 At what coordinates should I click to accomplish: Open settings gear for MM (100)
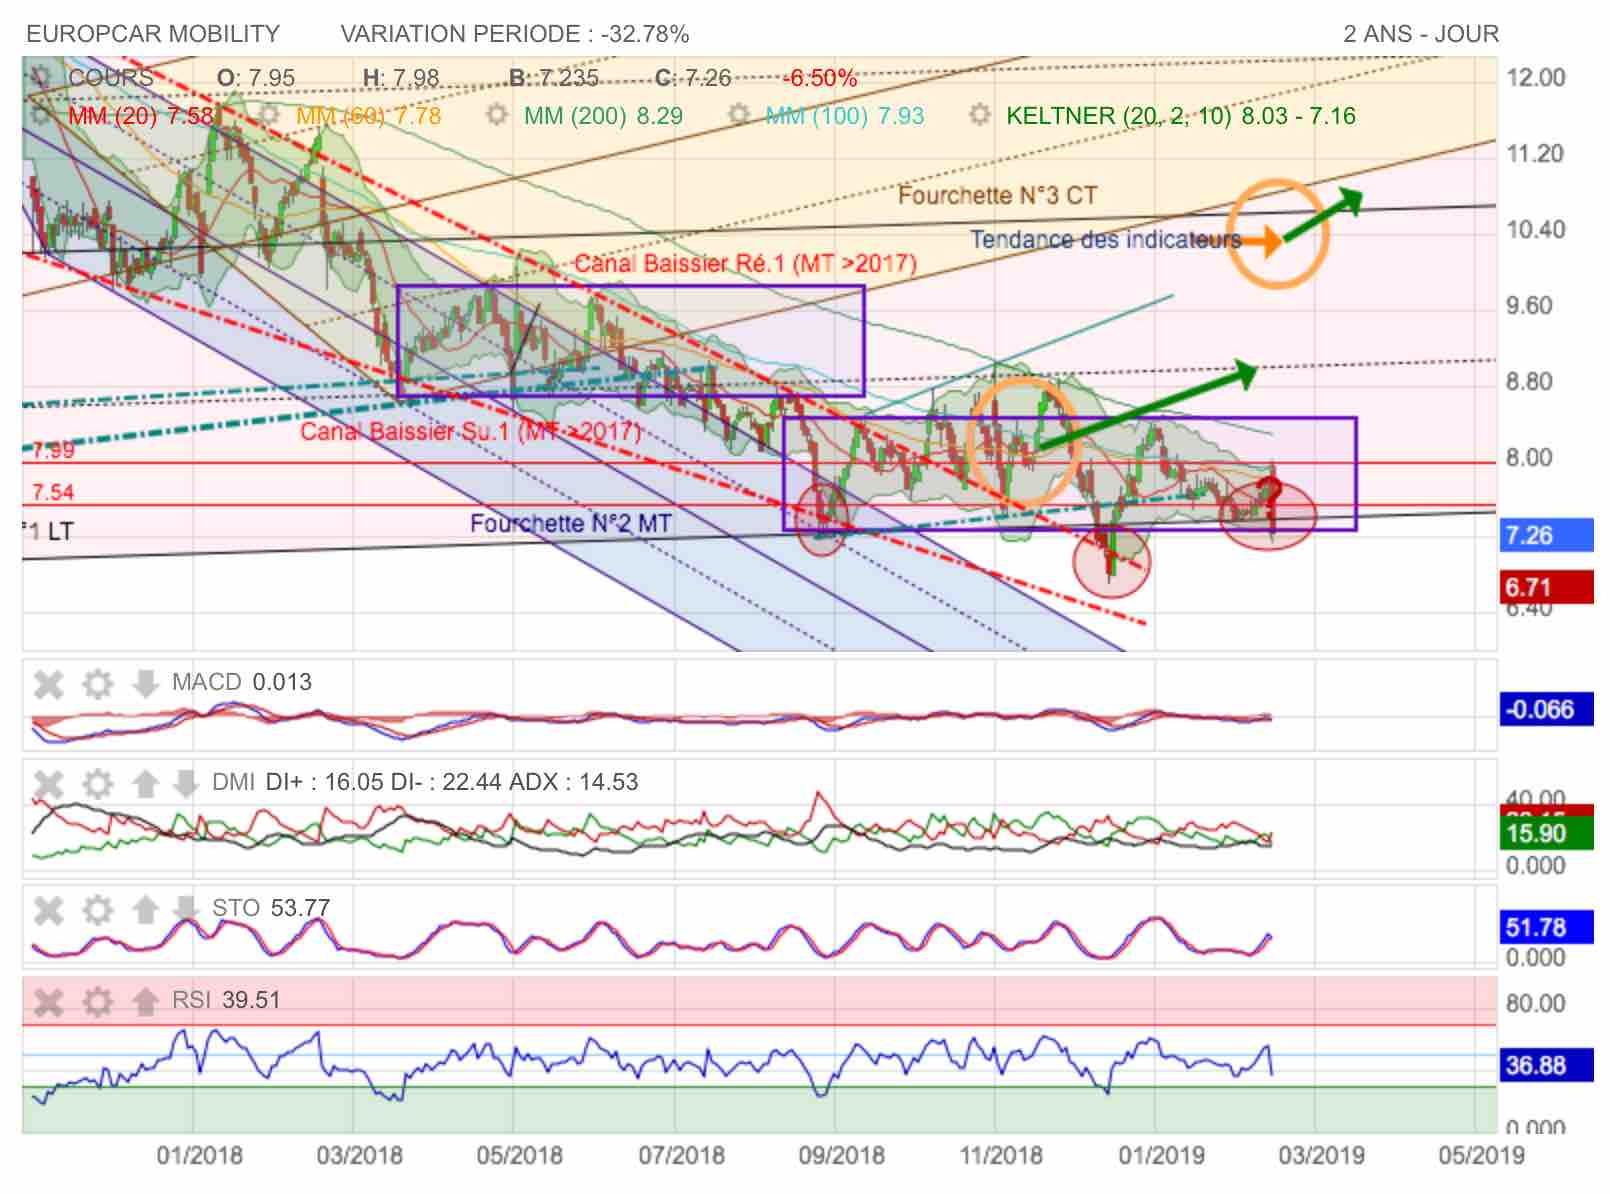739,115
